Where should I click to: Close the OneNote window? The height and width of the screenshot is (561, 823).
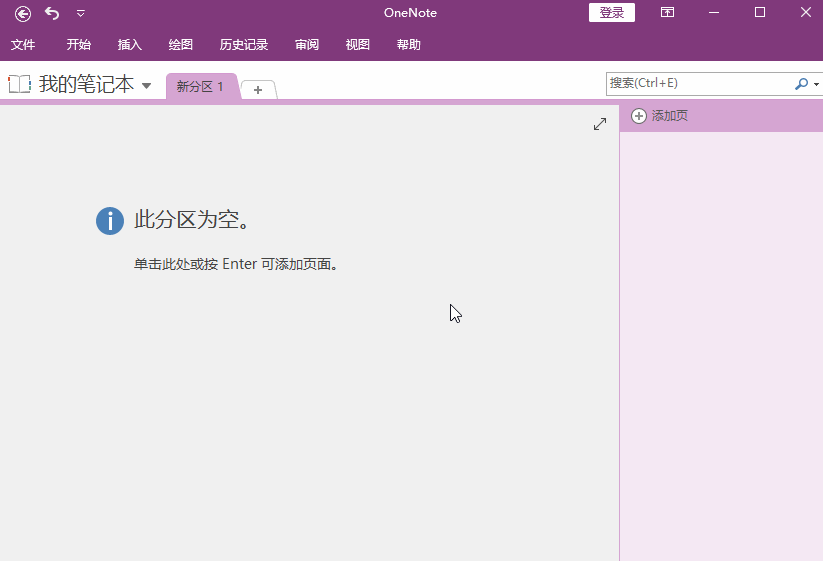coord(806,12)
